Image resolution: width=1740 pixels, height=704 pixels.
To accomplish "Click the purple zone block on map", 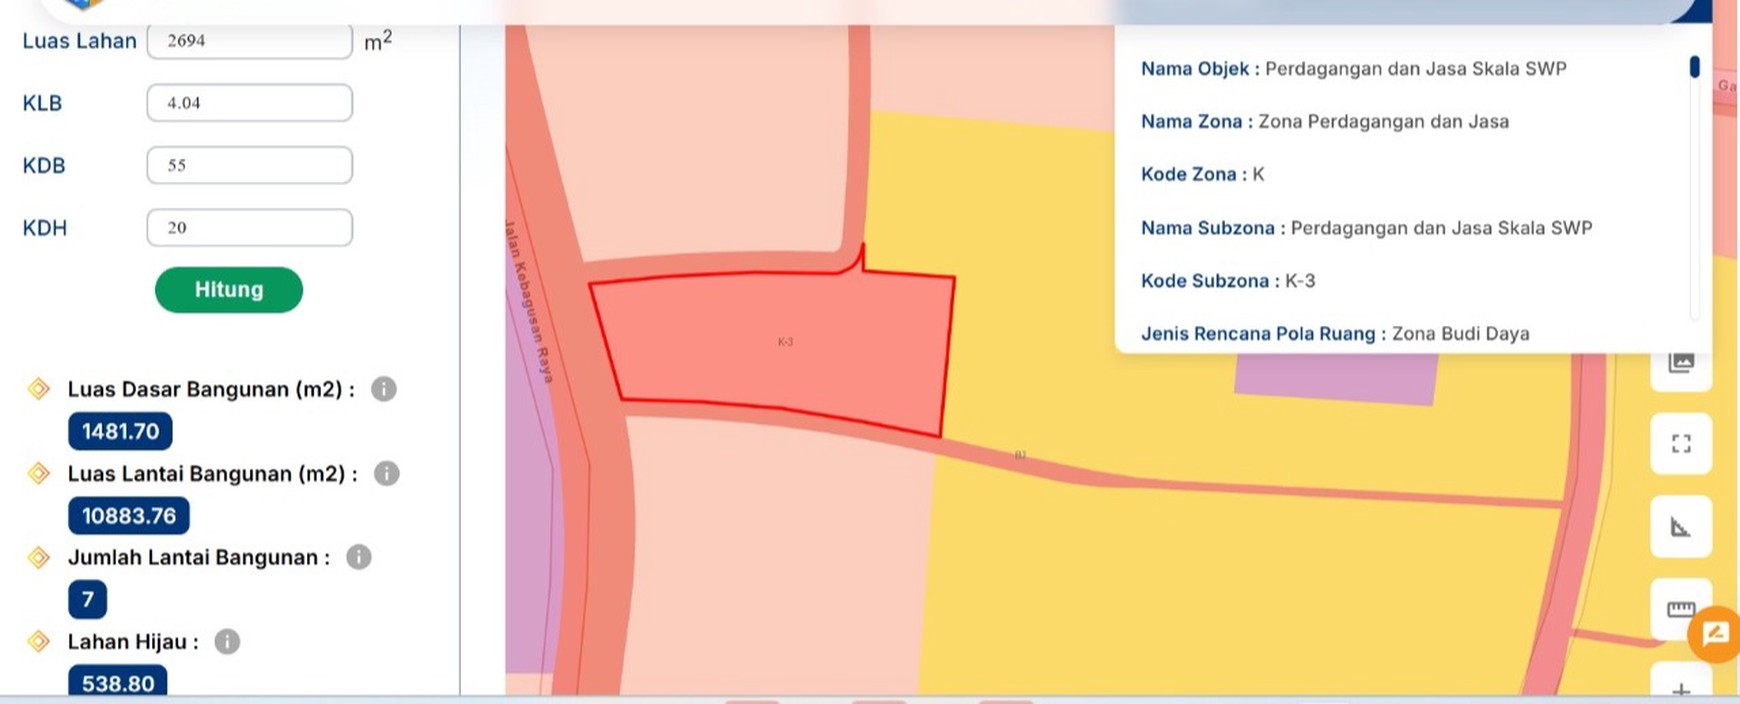I will pos(1335,379).
